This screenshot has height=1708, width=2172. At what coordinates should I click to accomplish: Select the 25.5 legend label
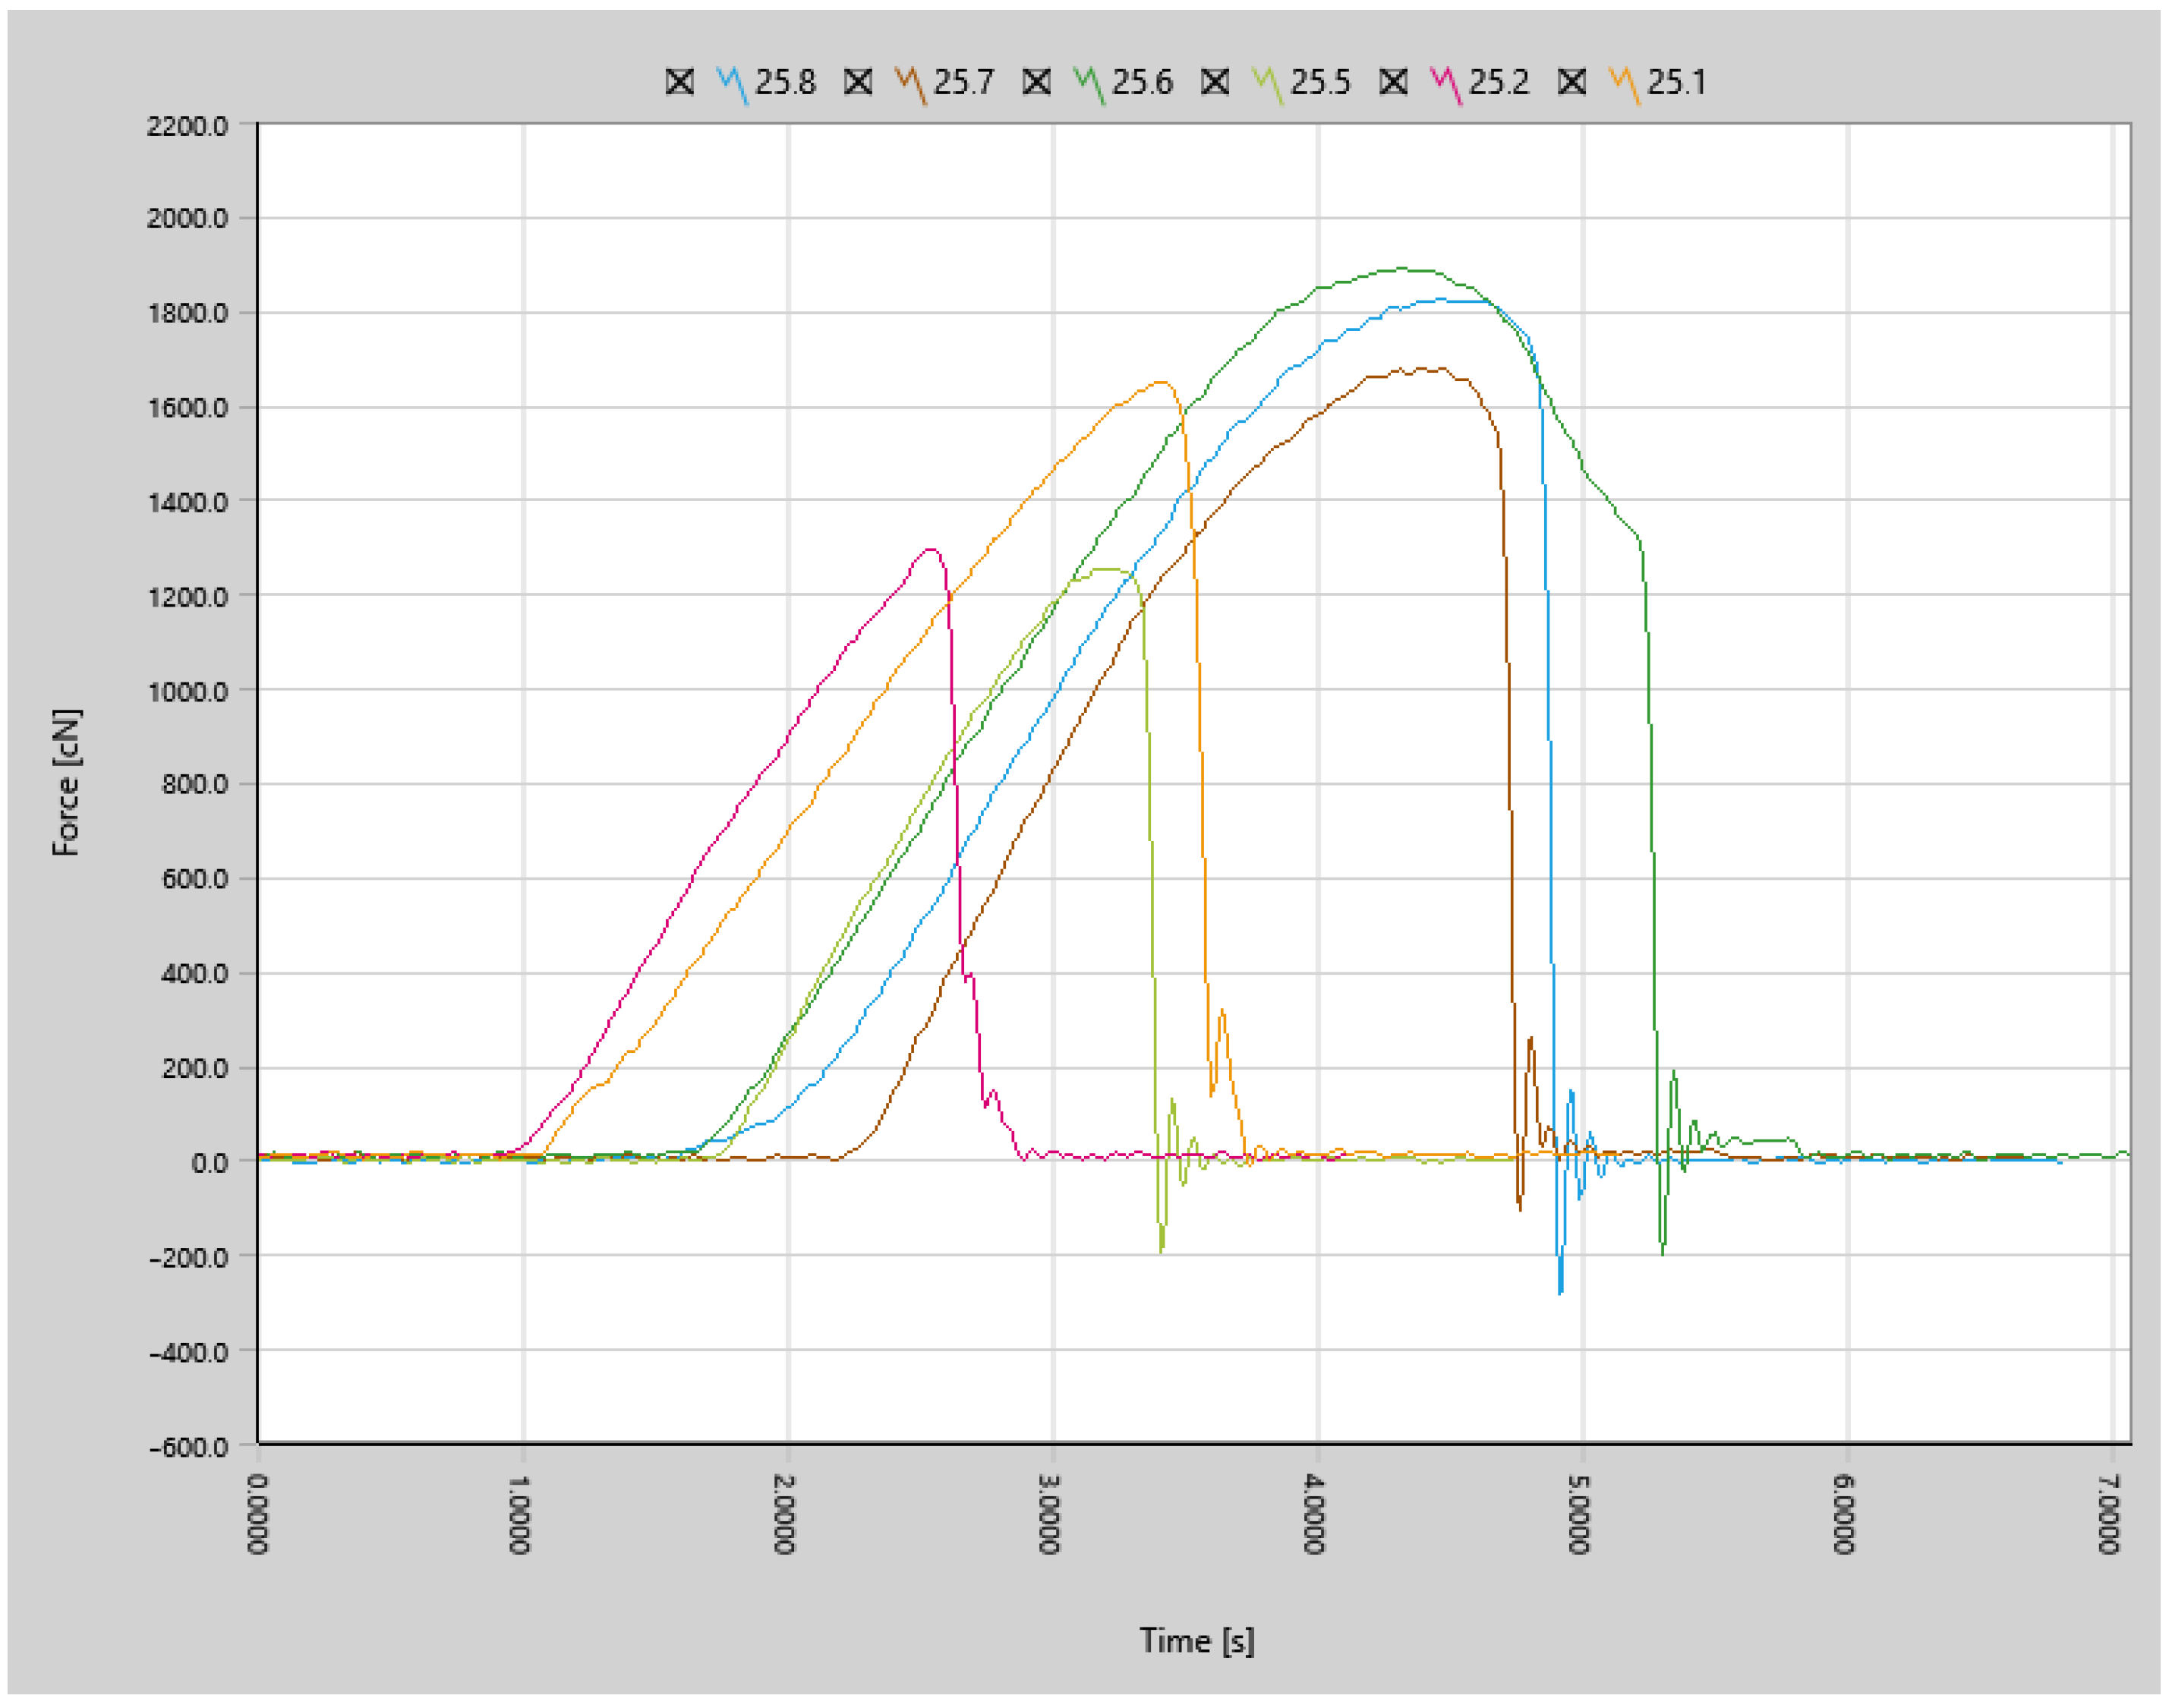pyautogui.click(x=1321, y=82)
